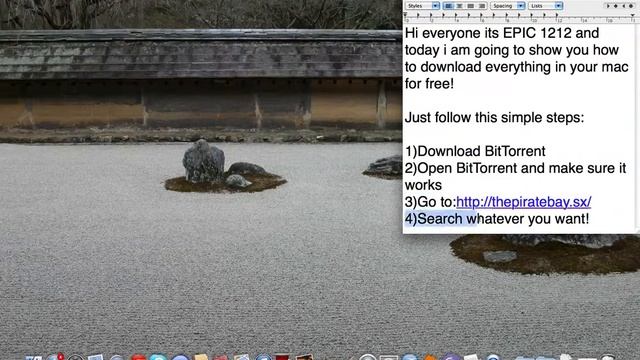Select the center tab stop diamond icon

tap(616, 6)
